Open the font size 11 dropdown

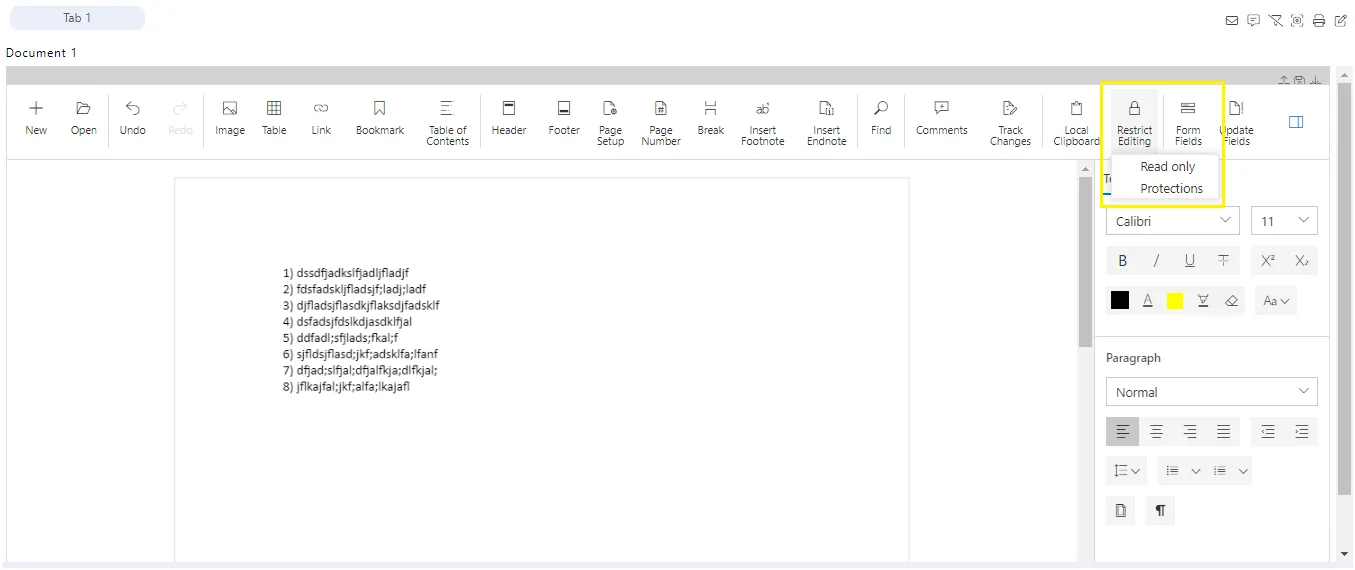[x=1284, y=221]
